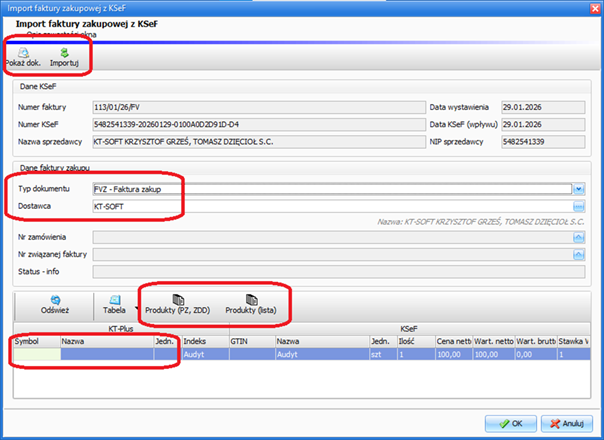The height and width of the screenshot is (440, 604).
Task: Click the KSeF band header
Action: pyautogui.click(x=410, y=329)
